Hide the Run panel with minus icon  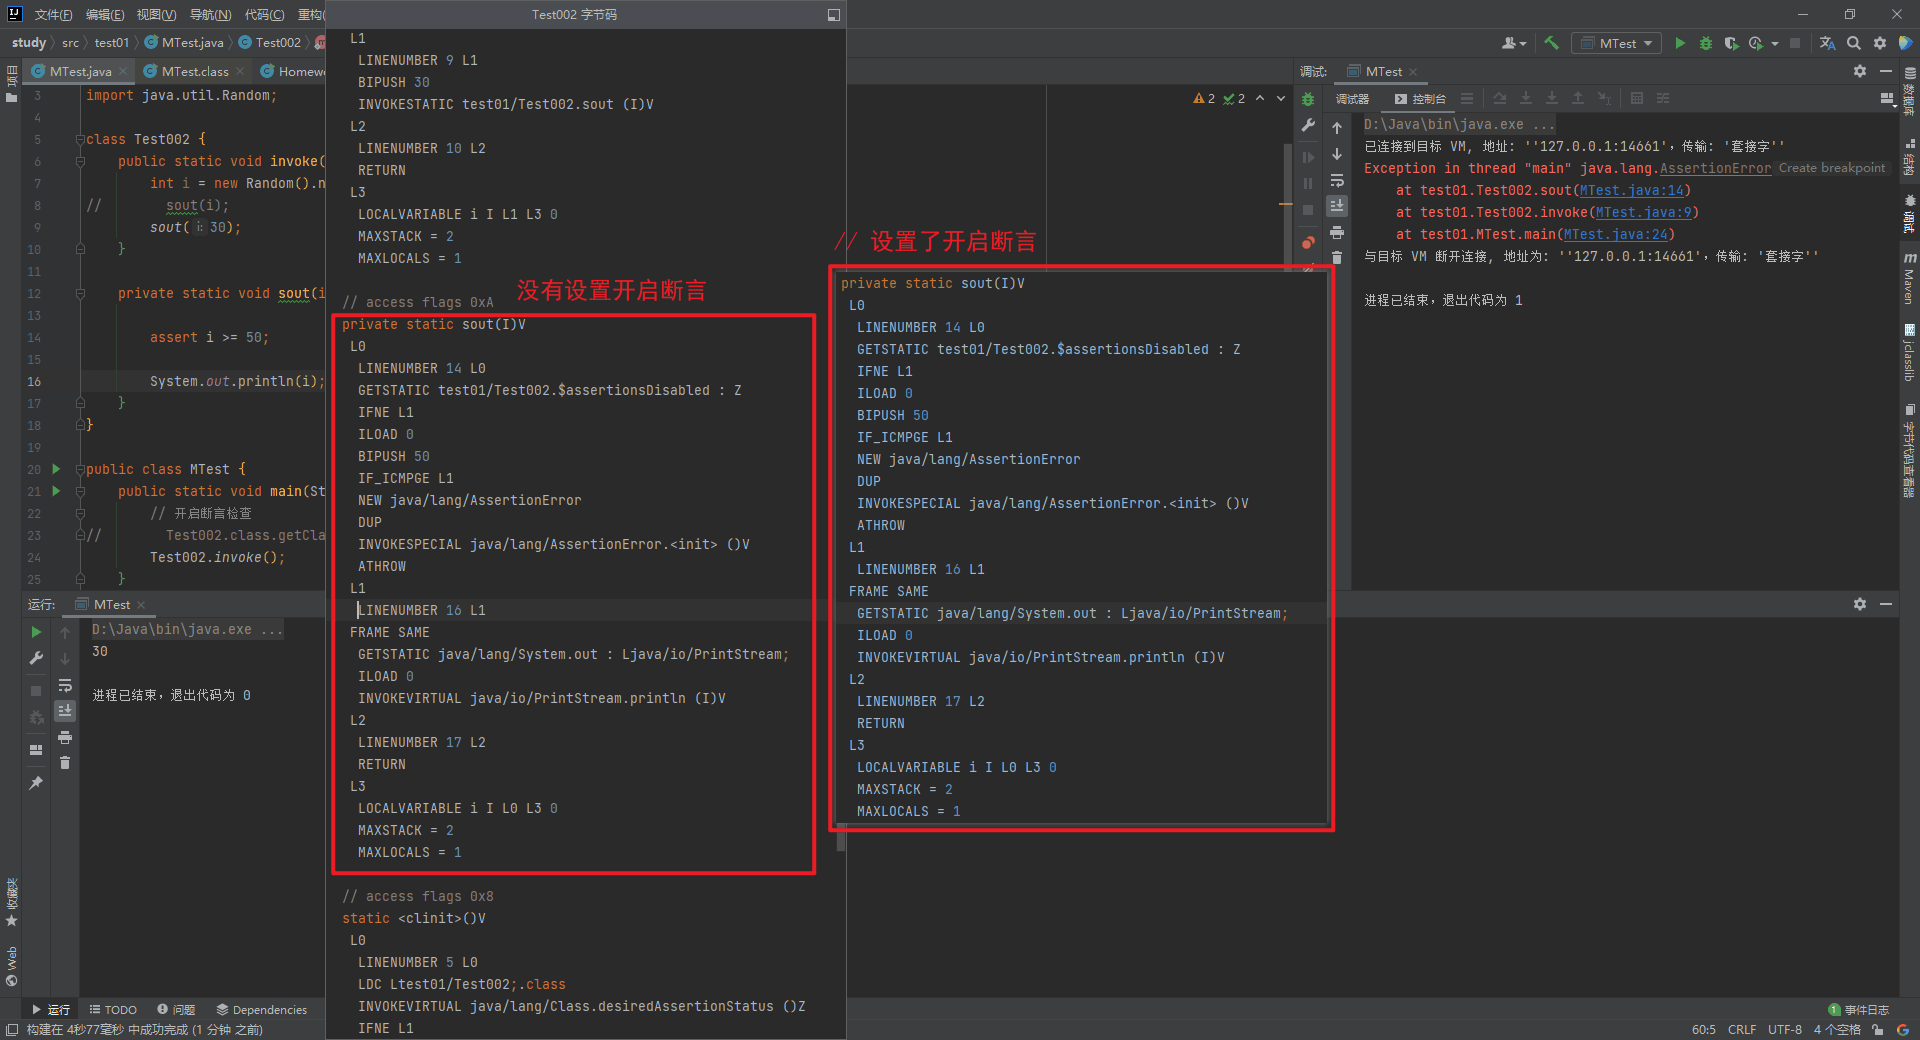[x=1886, y=604]
